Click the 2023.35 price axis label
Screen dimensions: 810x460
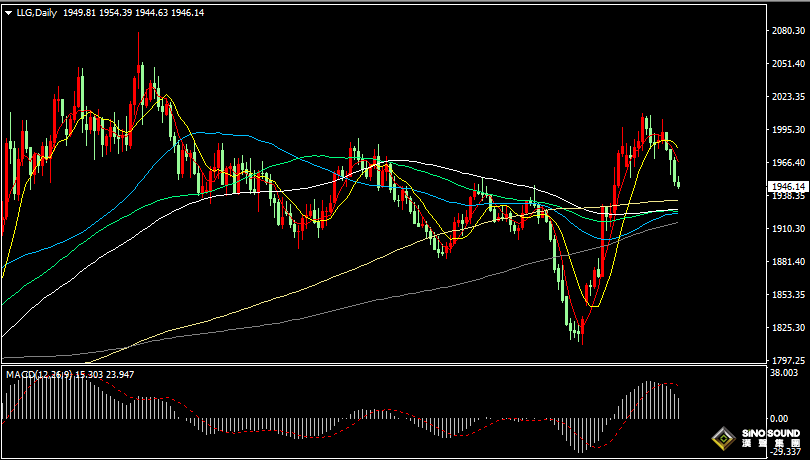pyautogui.click(x=788, y=97)
